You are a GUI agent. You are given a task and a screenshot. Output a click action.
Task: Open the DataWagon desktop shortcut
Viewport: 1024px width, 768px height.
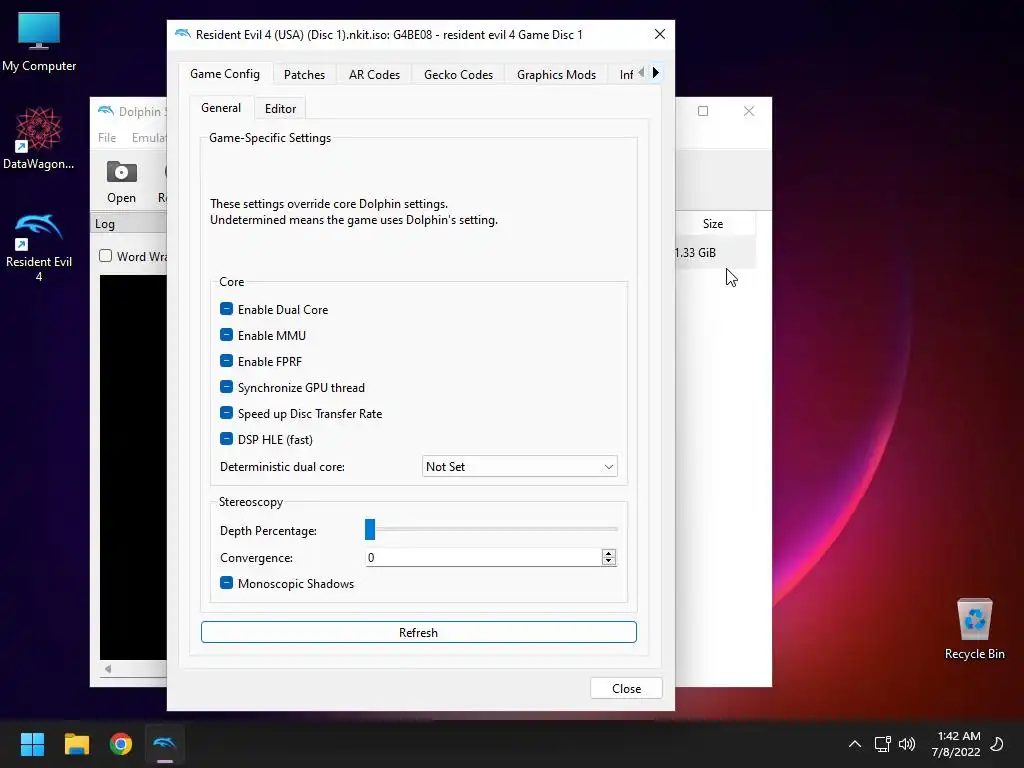click(39, 138)
